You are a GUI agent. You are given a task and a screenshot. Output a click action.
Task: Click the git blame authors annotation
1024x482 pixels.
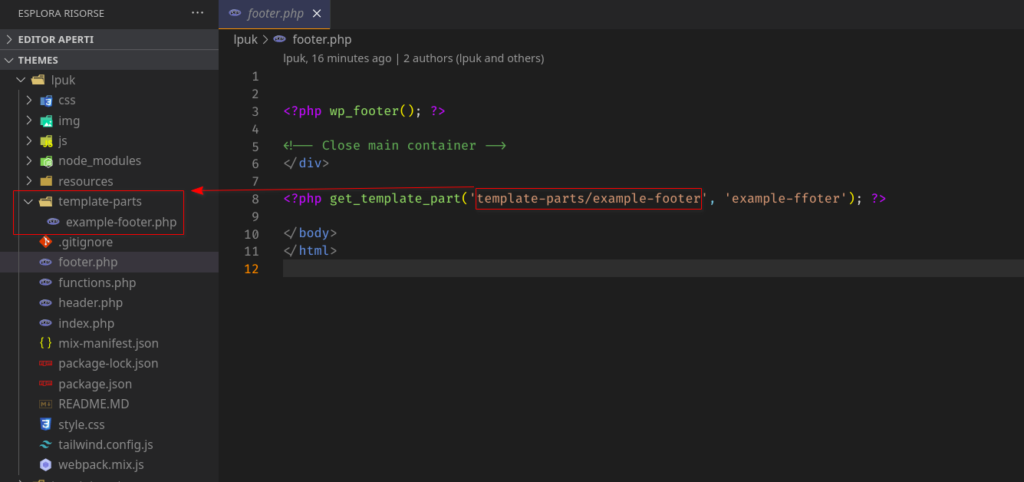pyautogui.click(x=413, y=59)
